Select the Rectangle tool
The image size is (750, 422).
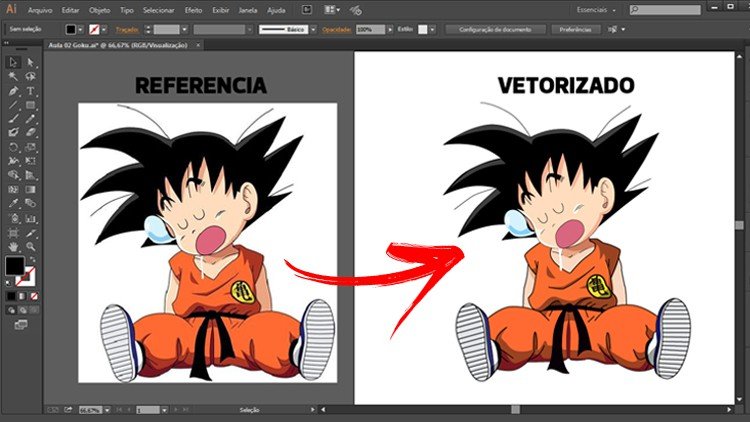pyautogui.click(x=30, y=105)
